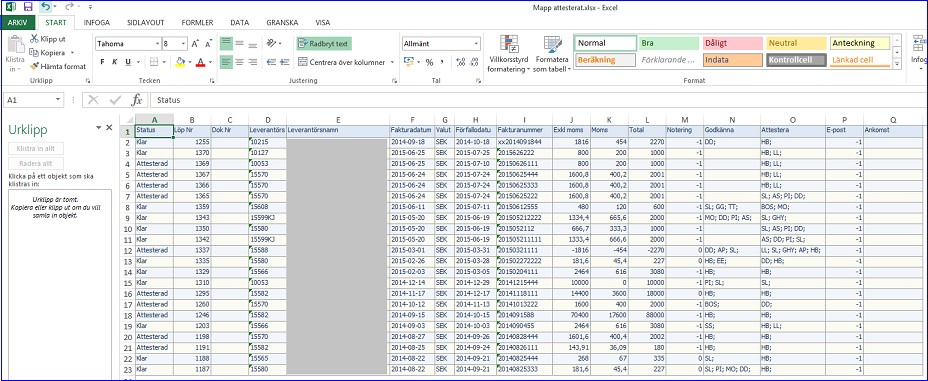Image resolution: width=928 pixels, height=381 pixels.
Task: Switch to the GRANSKA tab
Action: [x=282, y=22]
